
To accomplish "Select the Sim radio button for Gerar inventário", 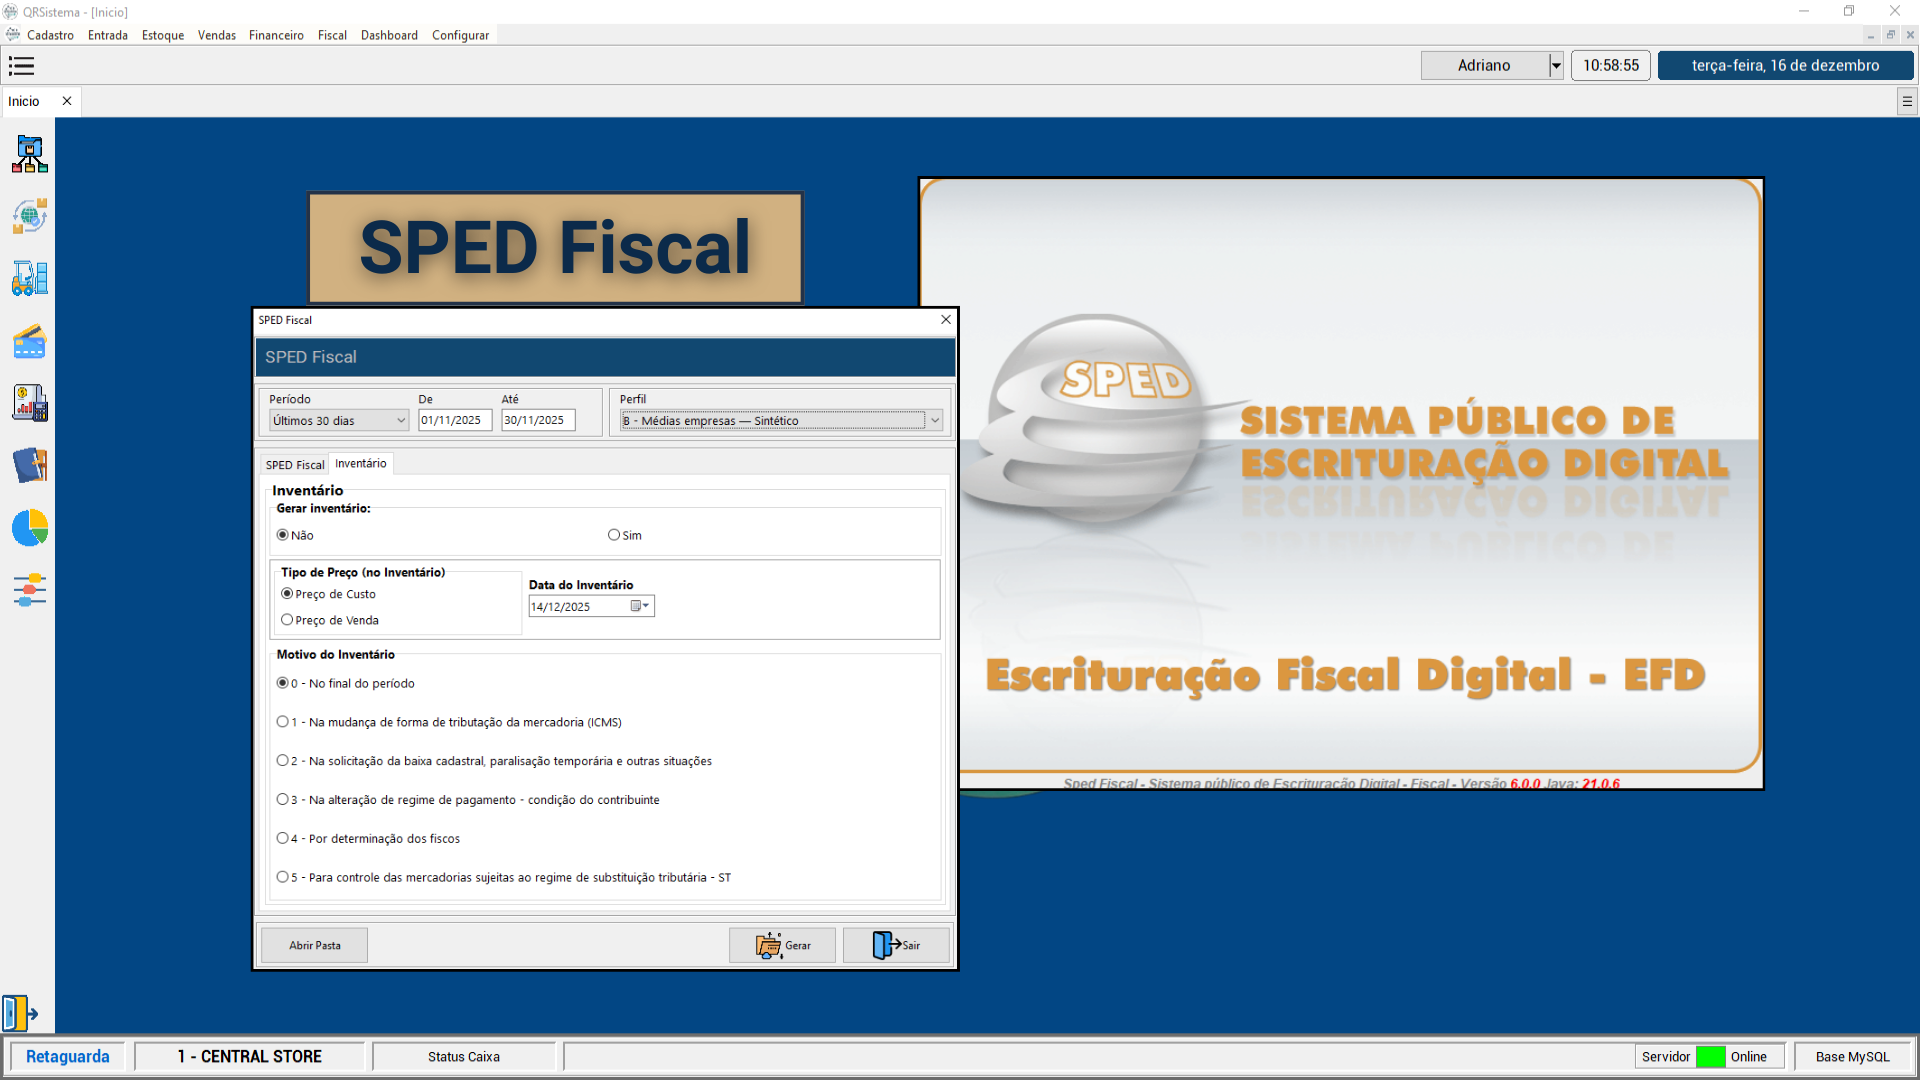I will point(614,535).
